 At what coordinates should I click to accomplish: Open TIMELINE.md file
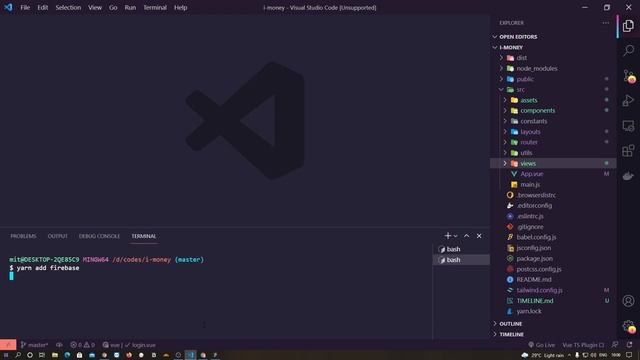click(553, 301)
